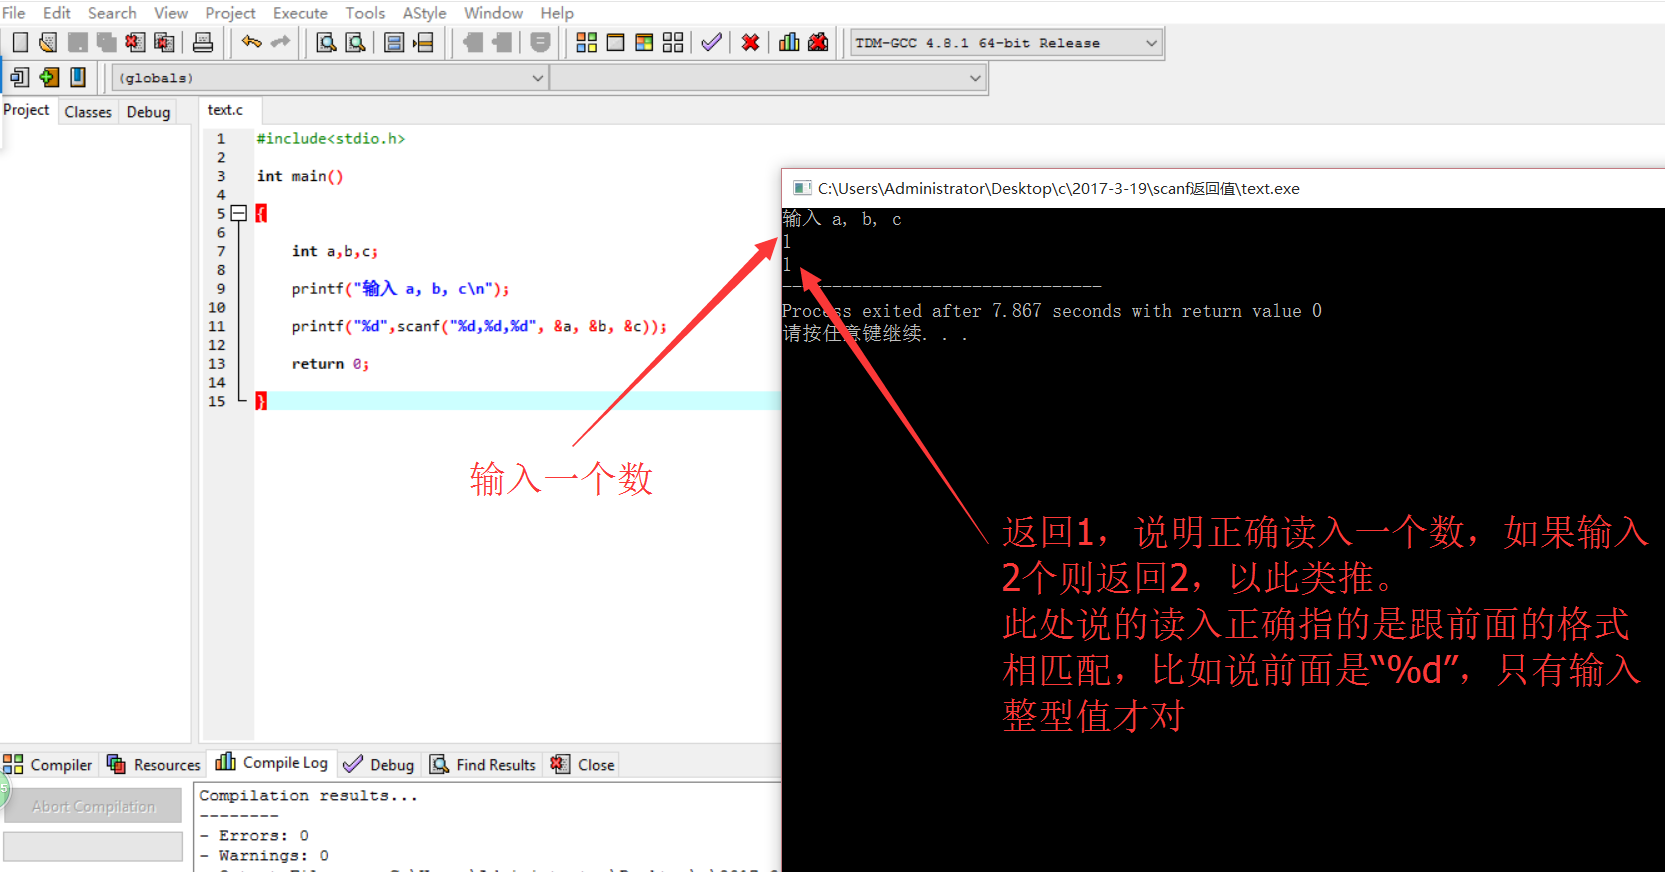Open a file with the folder icon
Screen dimensions: 1665x872
click(48, 42)
